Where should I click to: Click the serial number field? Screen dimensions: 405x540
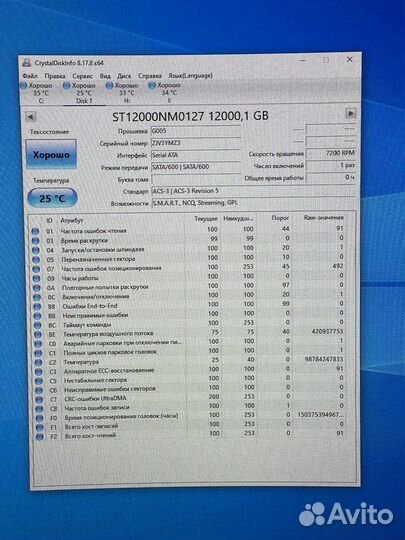pos(196,143)
